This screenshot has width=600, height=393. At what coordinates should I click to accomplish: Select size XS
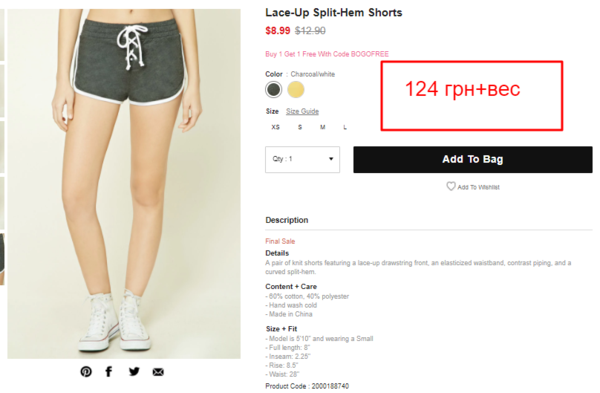(276, 127)
